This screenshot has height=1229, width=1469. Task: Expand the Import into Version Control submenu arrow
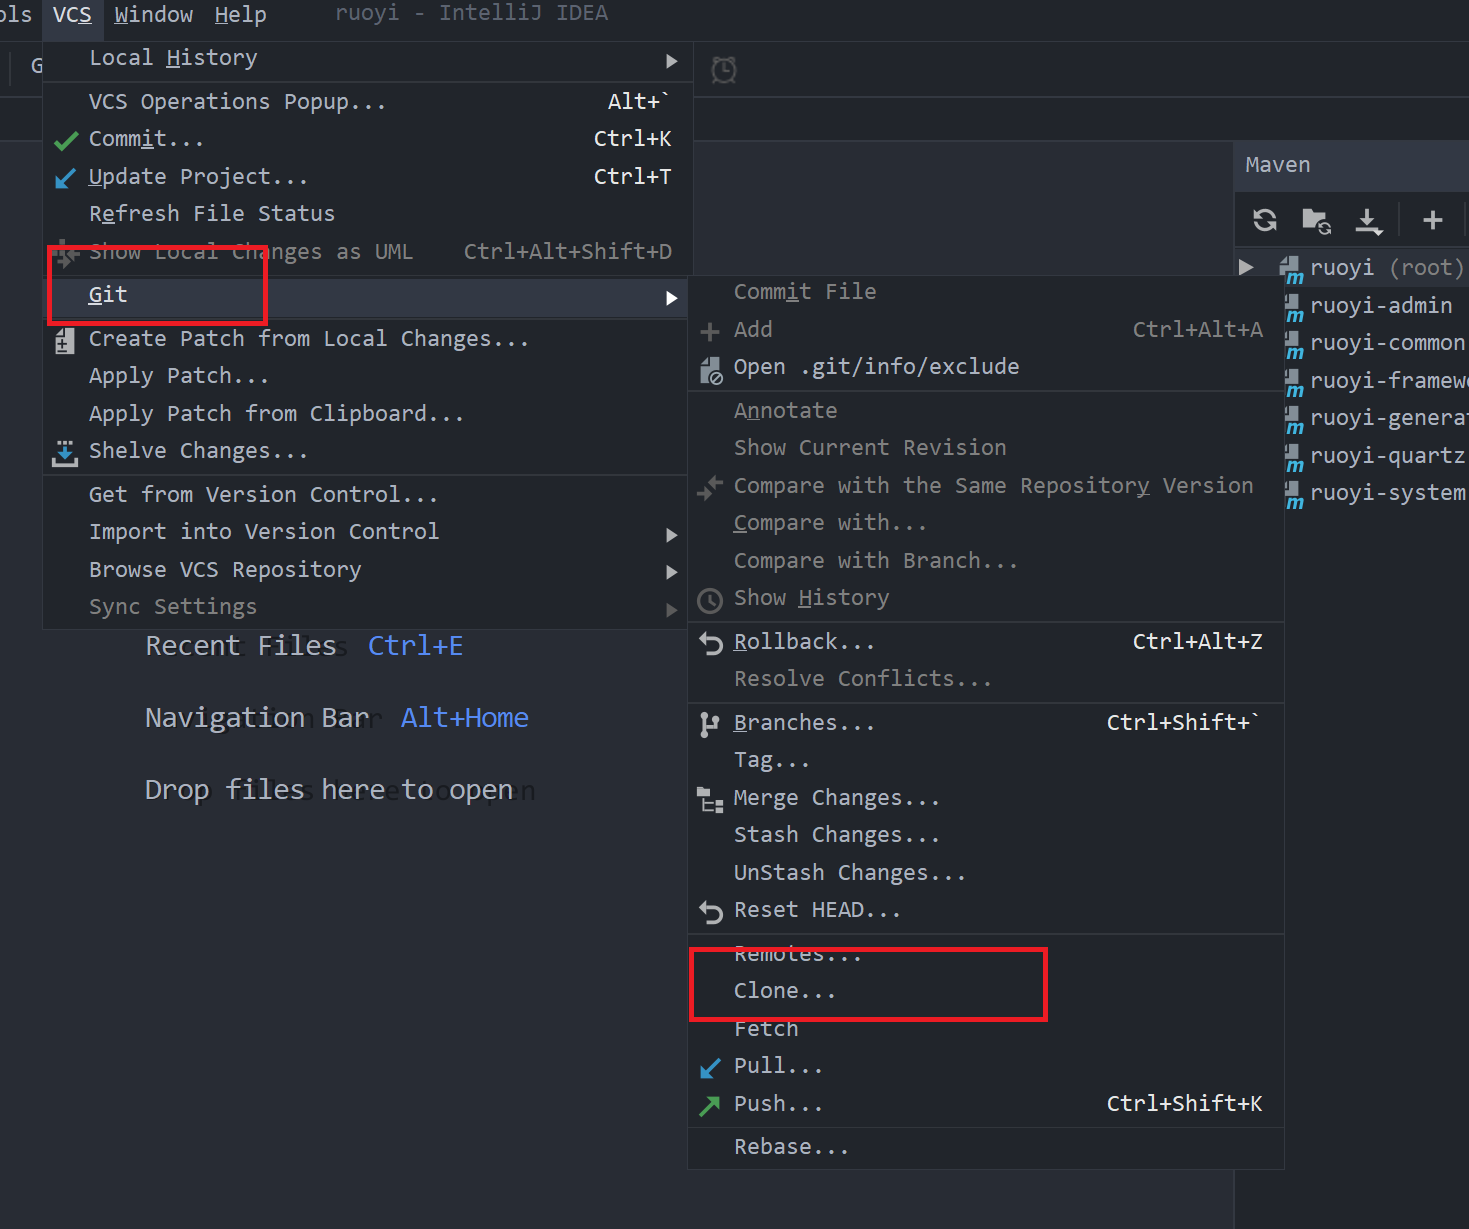point(672,535)
